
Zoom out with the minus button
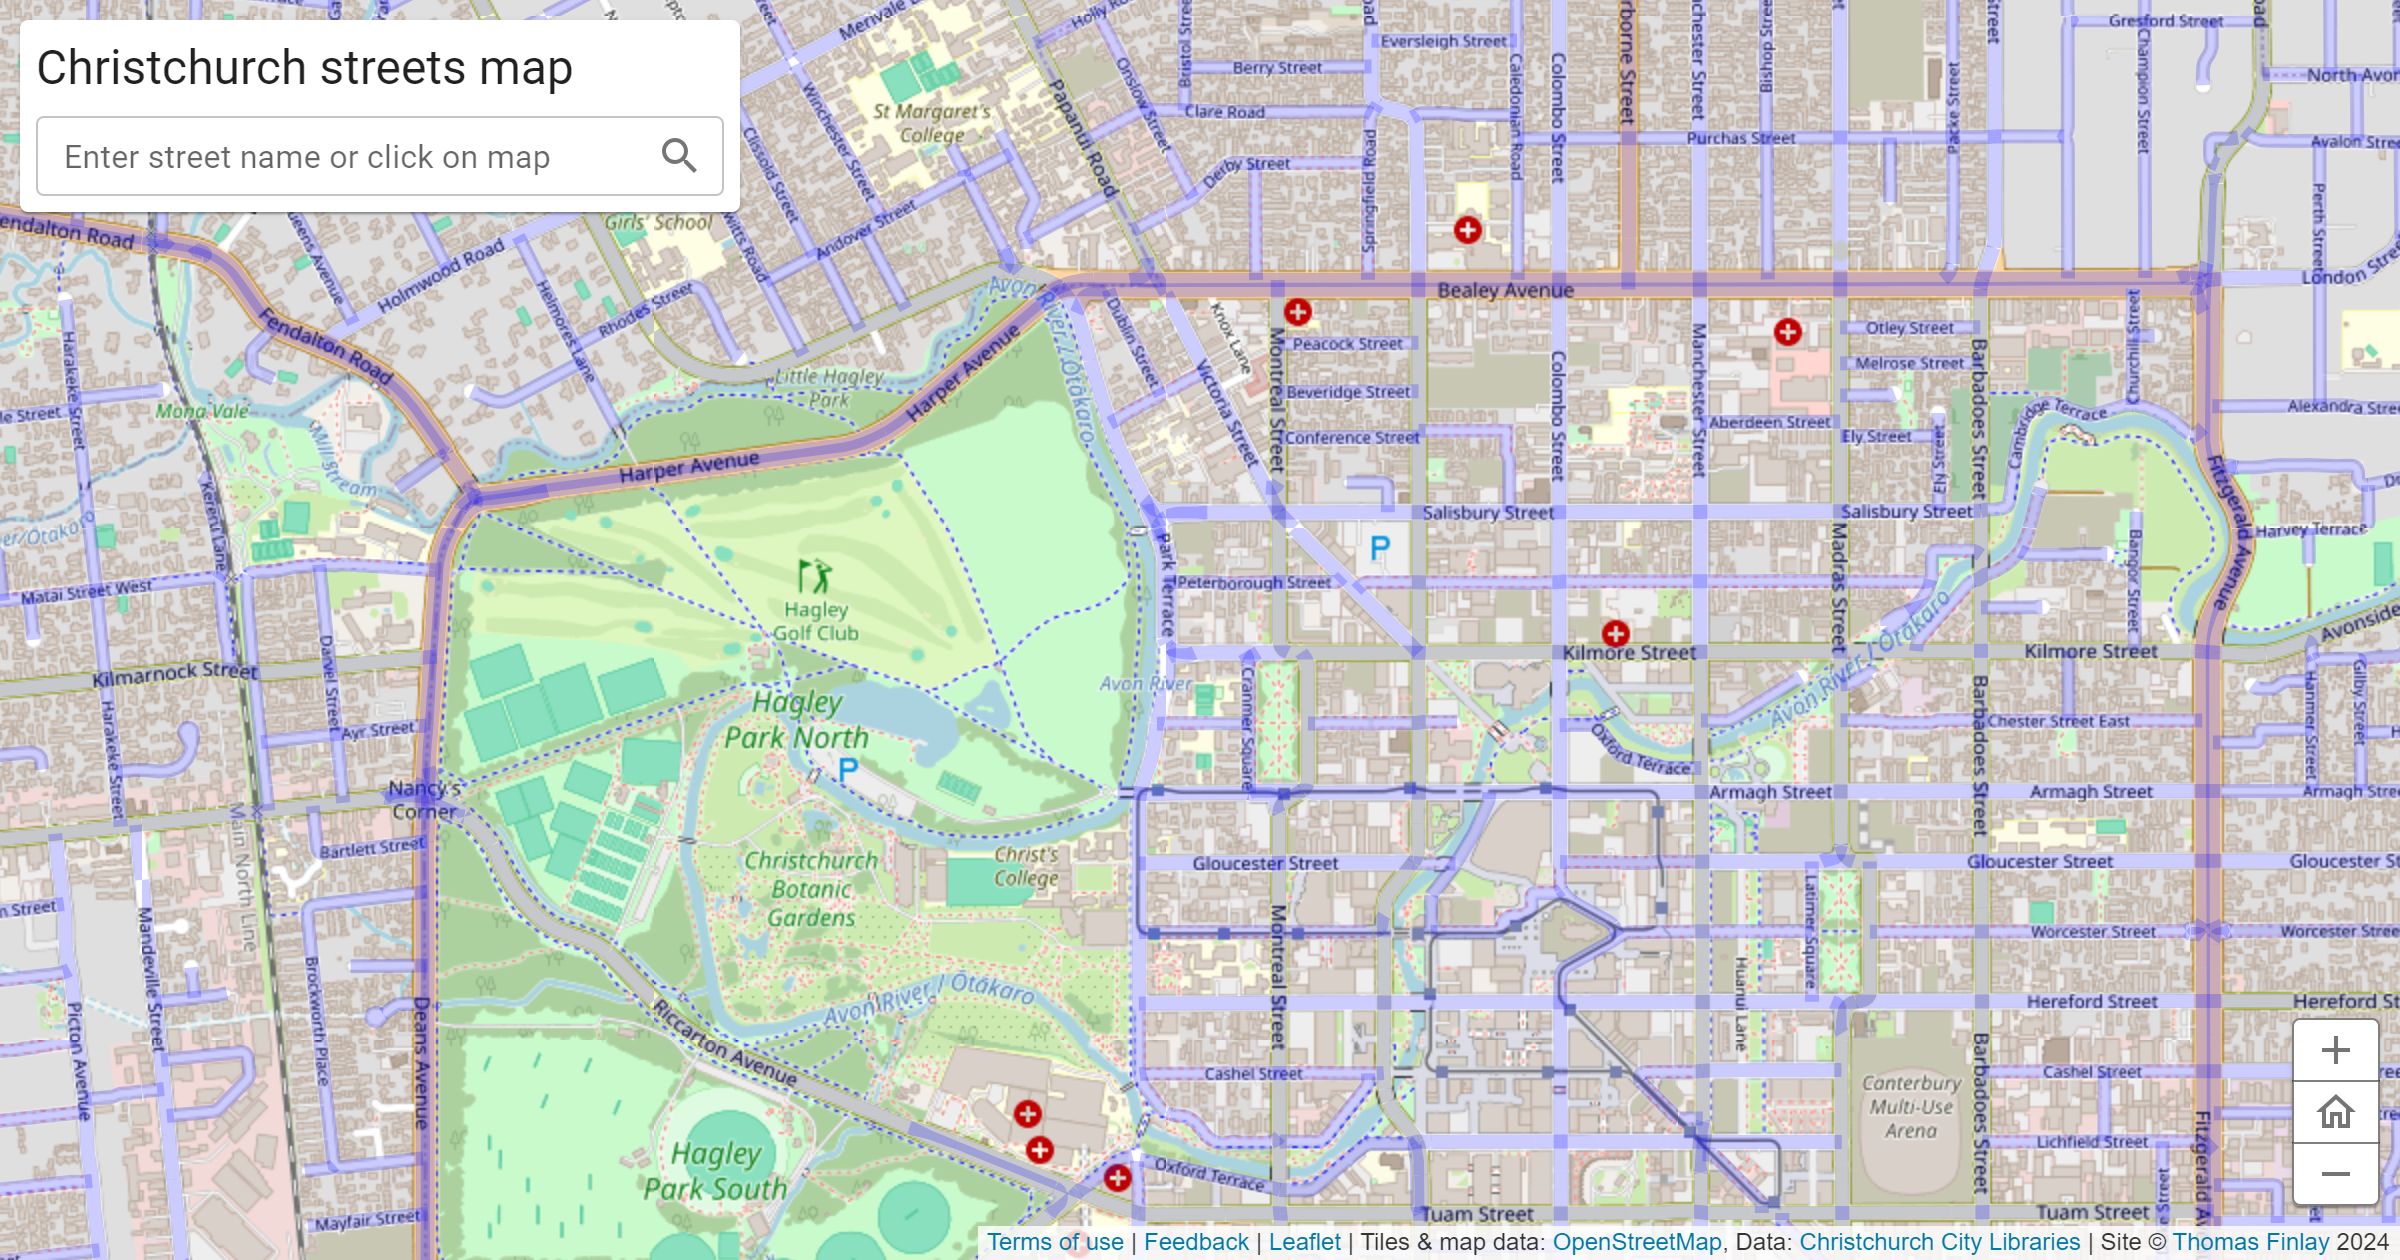tap(2335, 1174)
